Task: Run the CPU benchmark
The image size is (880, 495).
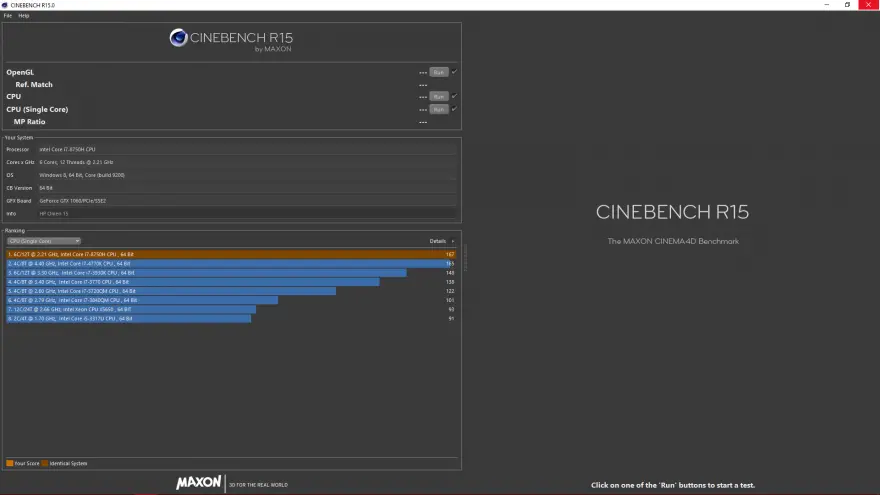Action: (438, 96)
